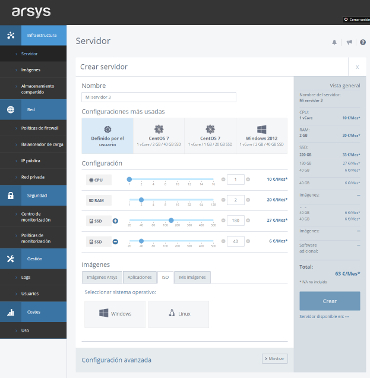Go to Servidores in the sidebar
The height and width of the screenshot is (378, 370).
[x=33, y=54]
